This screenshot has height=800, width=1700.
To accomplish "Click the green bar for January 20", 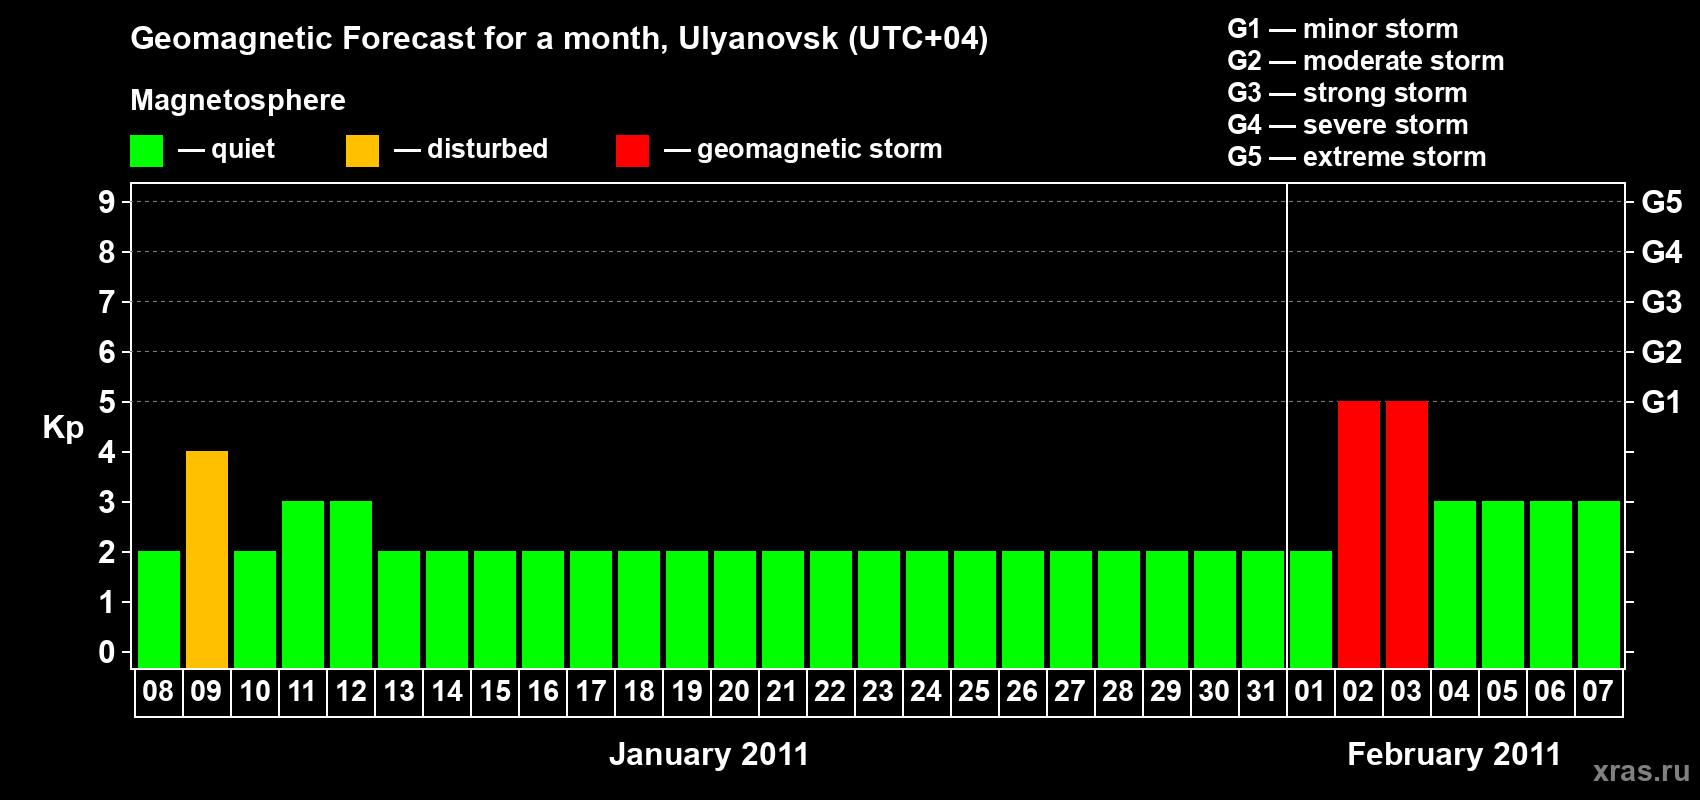I will pos(735,609).
